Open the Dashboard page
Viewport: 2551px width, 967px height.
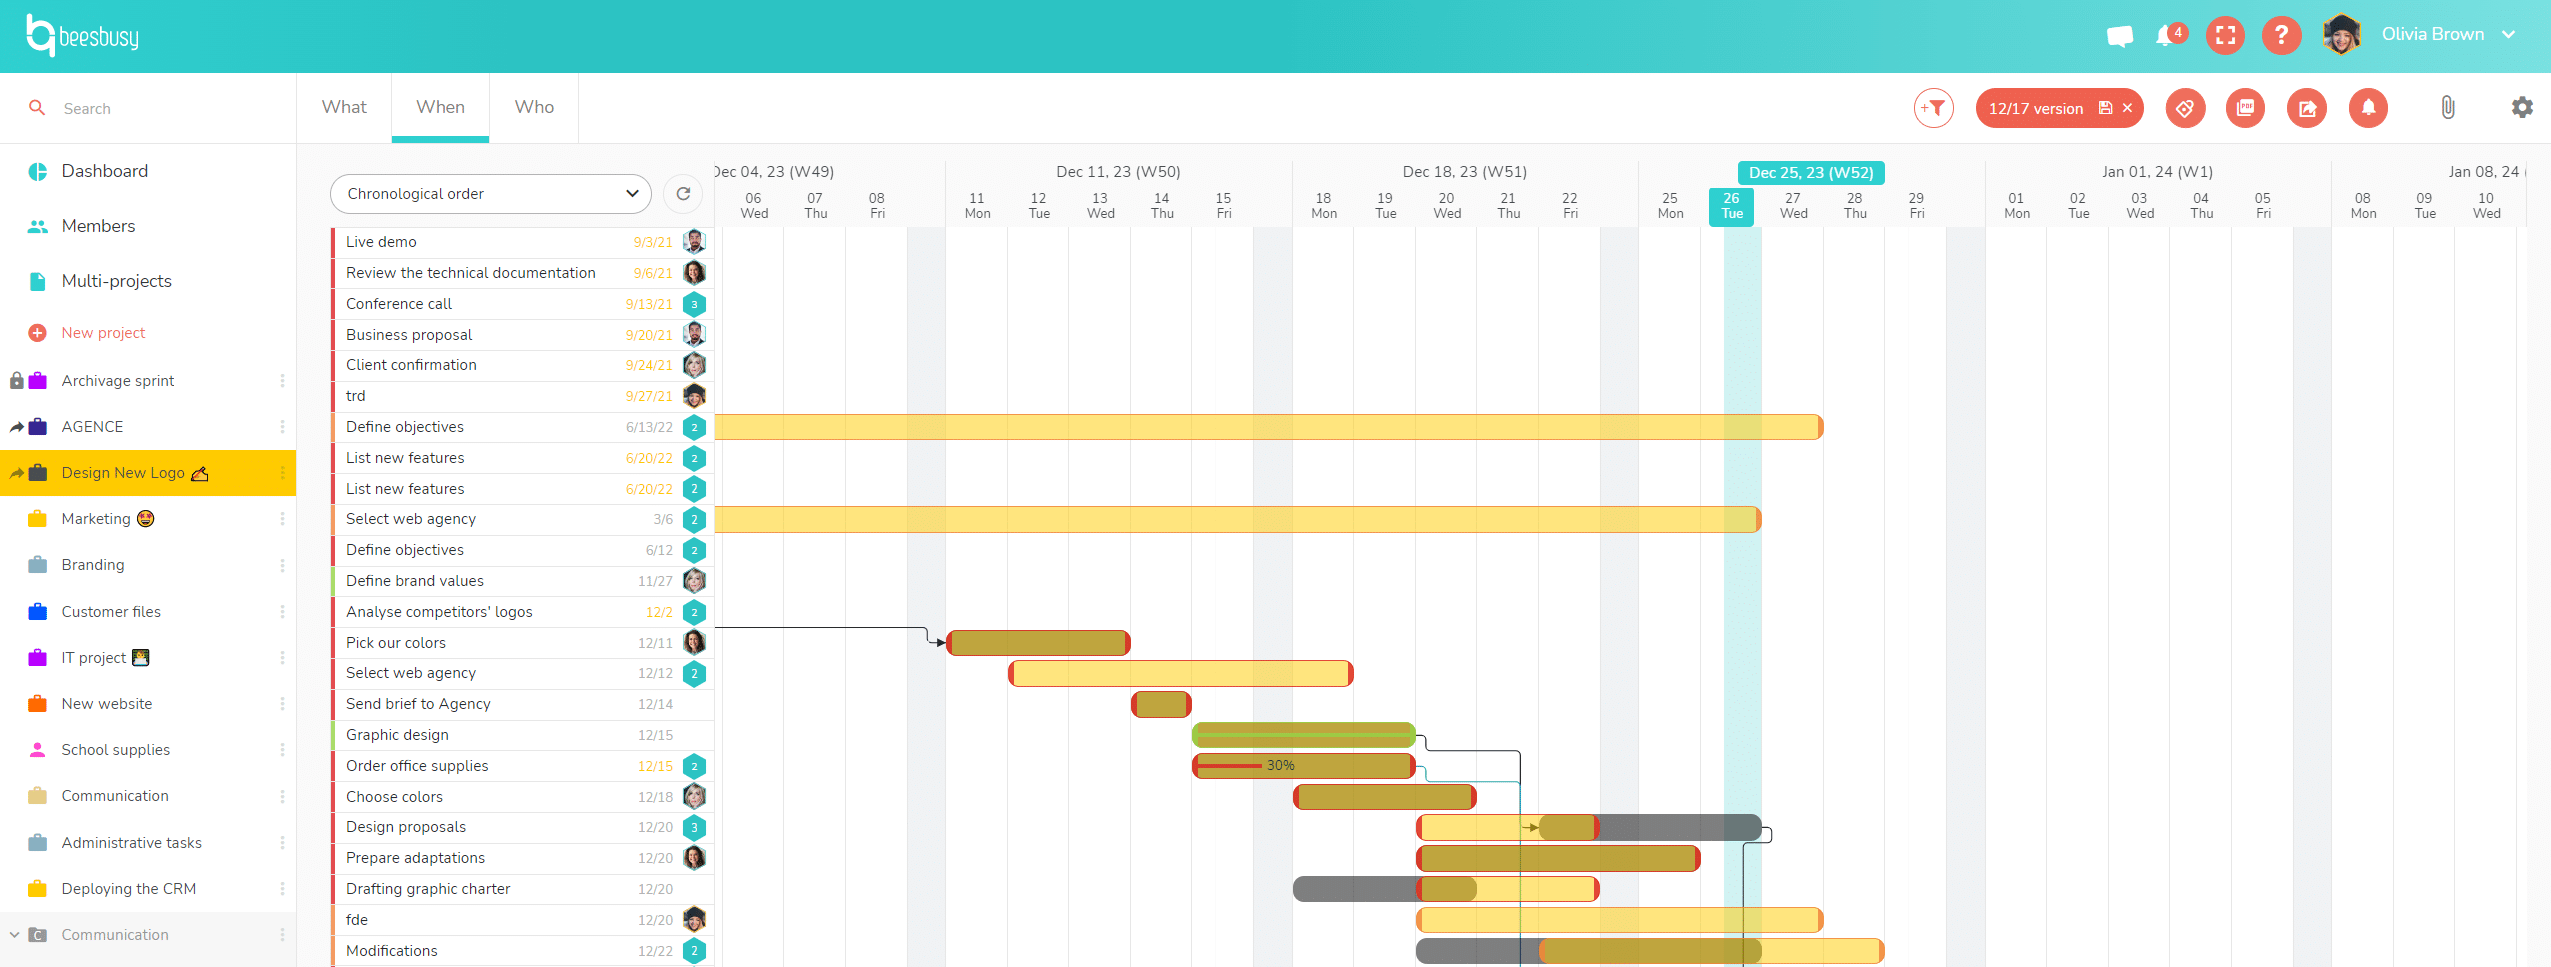(105, 171)
